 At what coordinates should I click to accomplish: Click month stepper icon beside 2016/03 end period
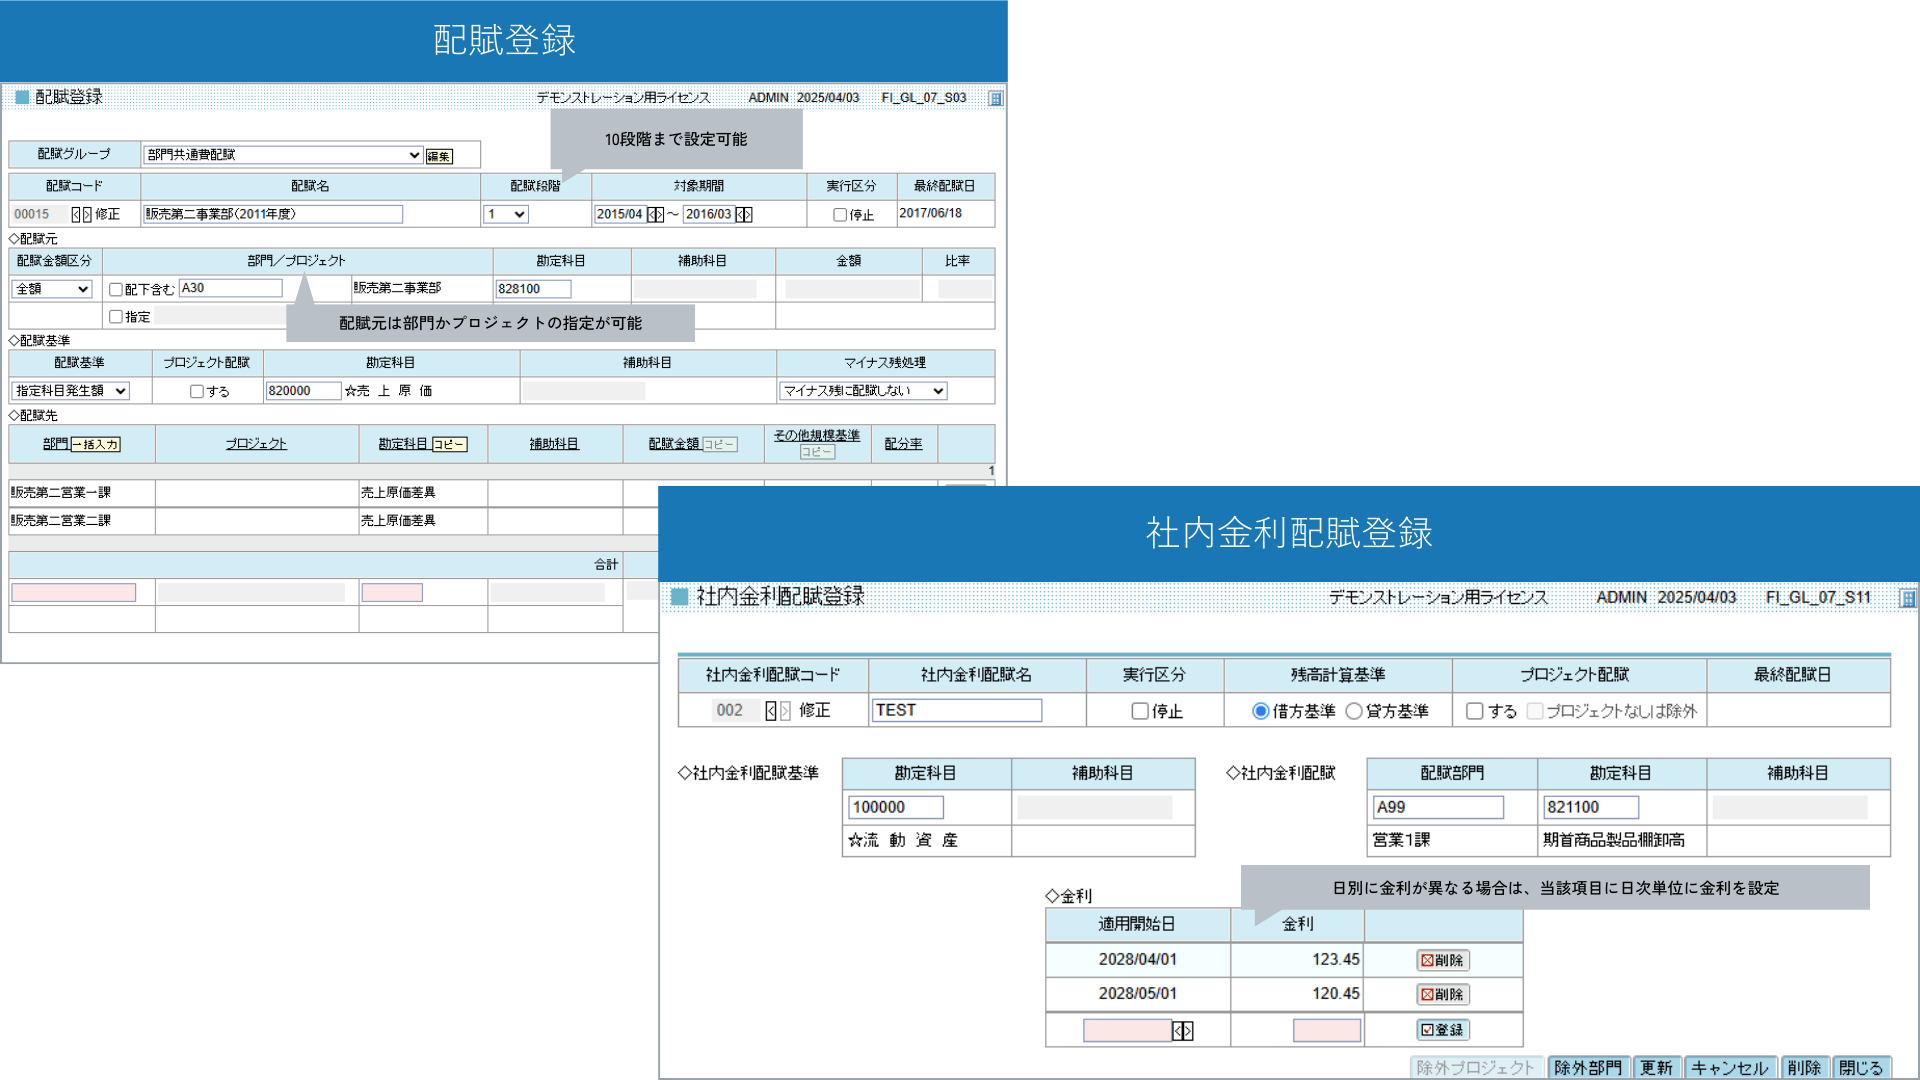744,214
